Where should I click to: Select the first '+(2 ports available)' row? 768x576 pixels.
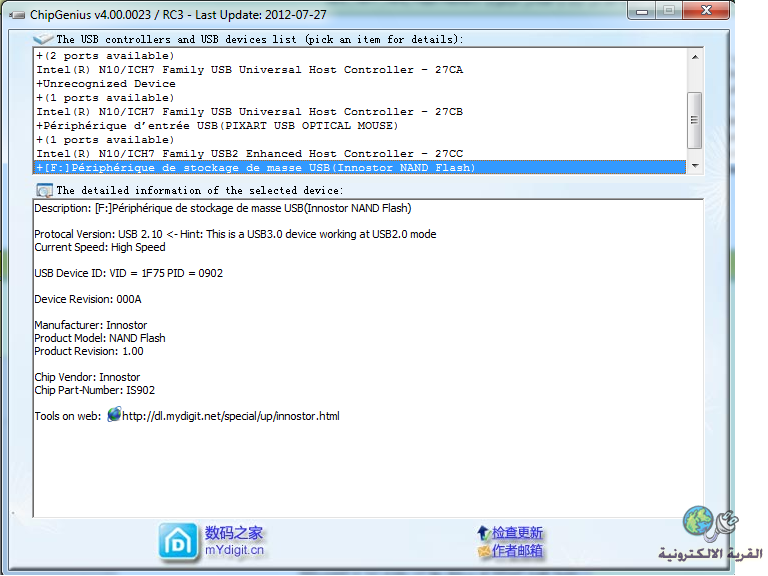pyautogui.click(x=360, y=56)
